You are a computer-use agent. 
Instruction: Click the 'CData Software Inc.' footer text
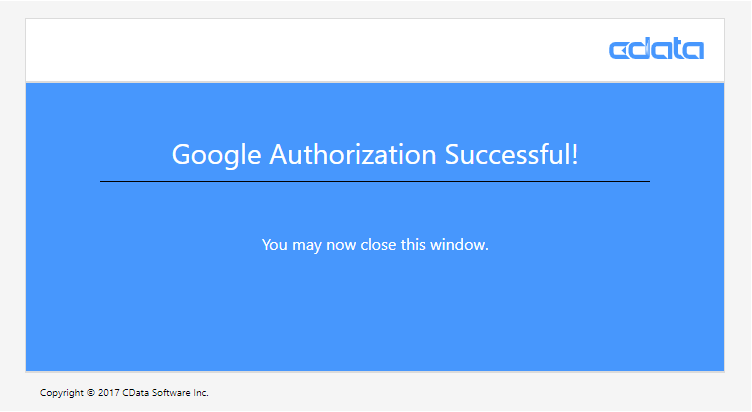165,393
